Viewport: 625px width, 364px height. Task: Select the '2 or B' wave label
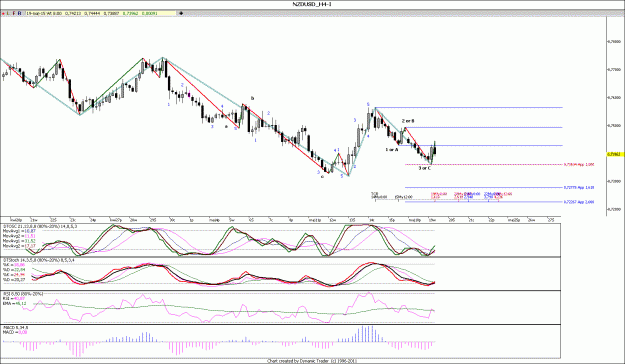408,120
